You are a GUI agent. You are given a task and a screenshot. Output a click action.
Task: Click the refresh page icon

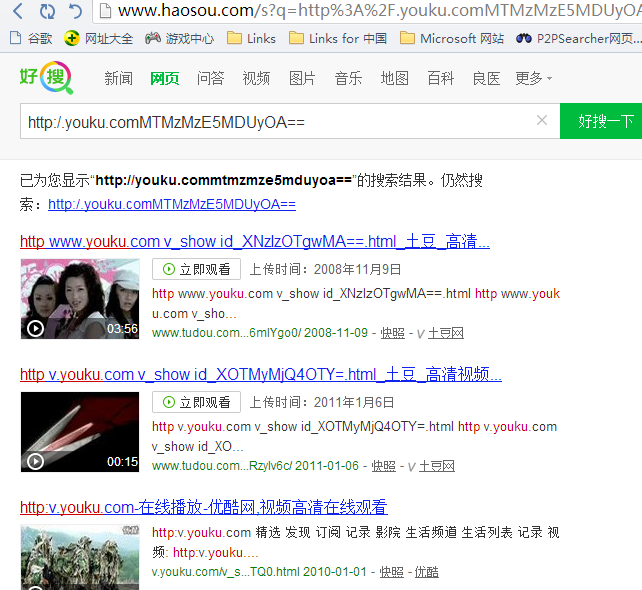tap(47, 11)
